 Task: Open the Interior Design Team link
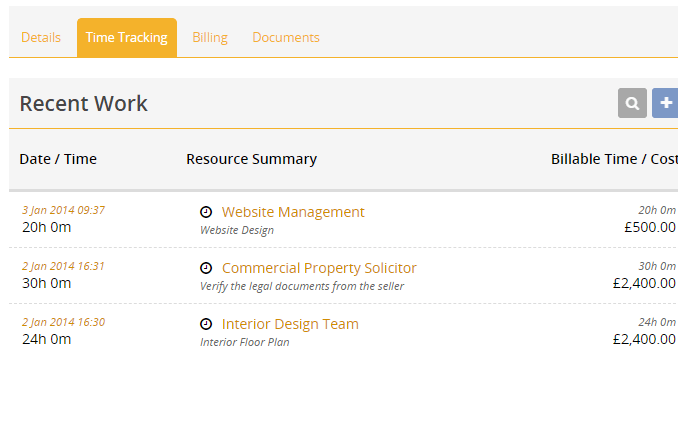coord(290,324)
